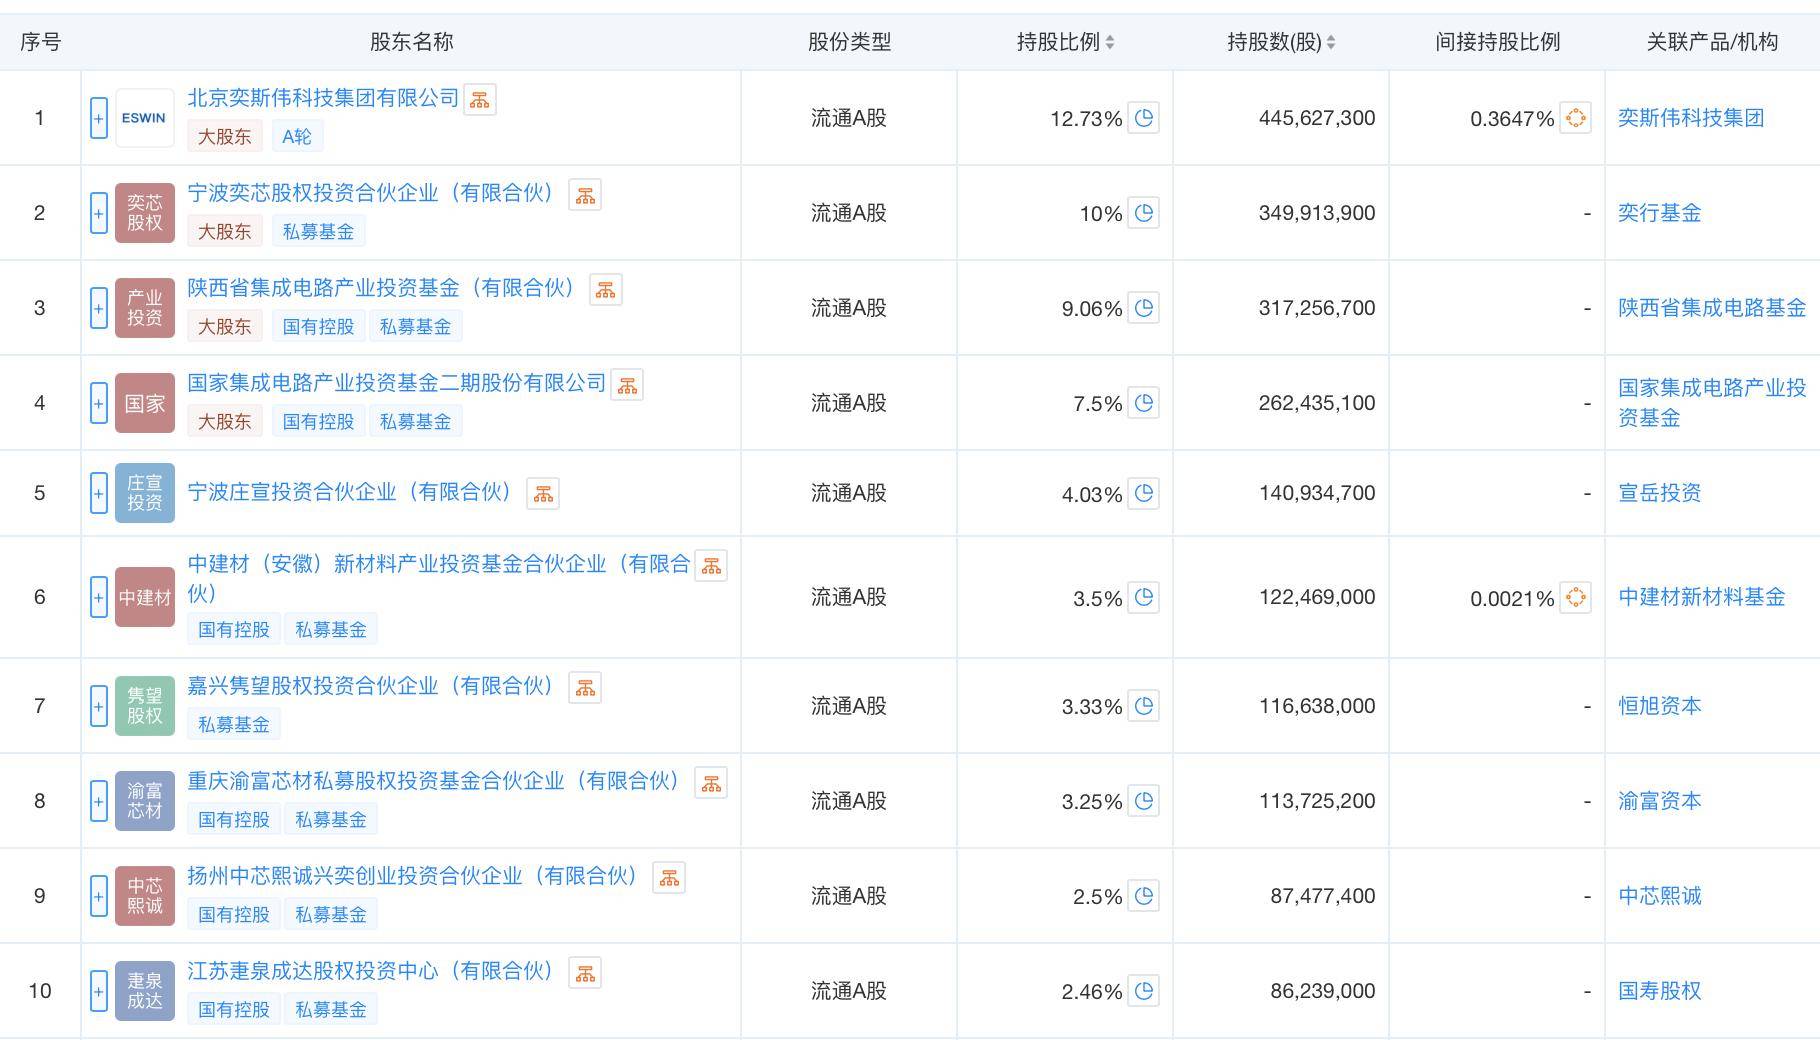The height and width of the screenshot is (1040, 1820).
Task: Open shareholder link 国家集成电路产业投资基金二期股份有限公司
Action: pyautogui.click(x=397, y=383)
